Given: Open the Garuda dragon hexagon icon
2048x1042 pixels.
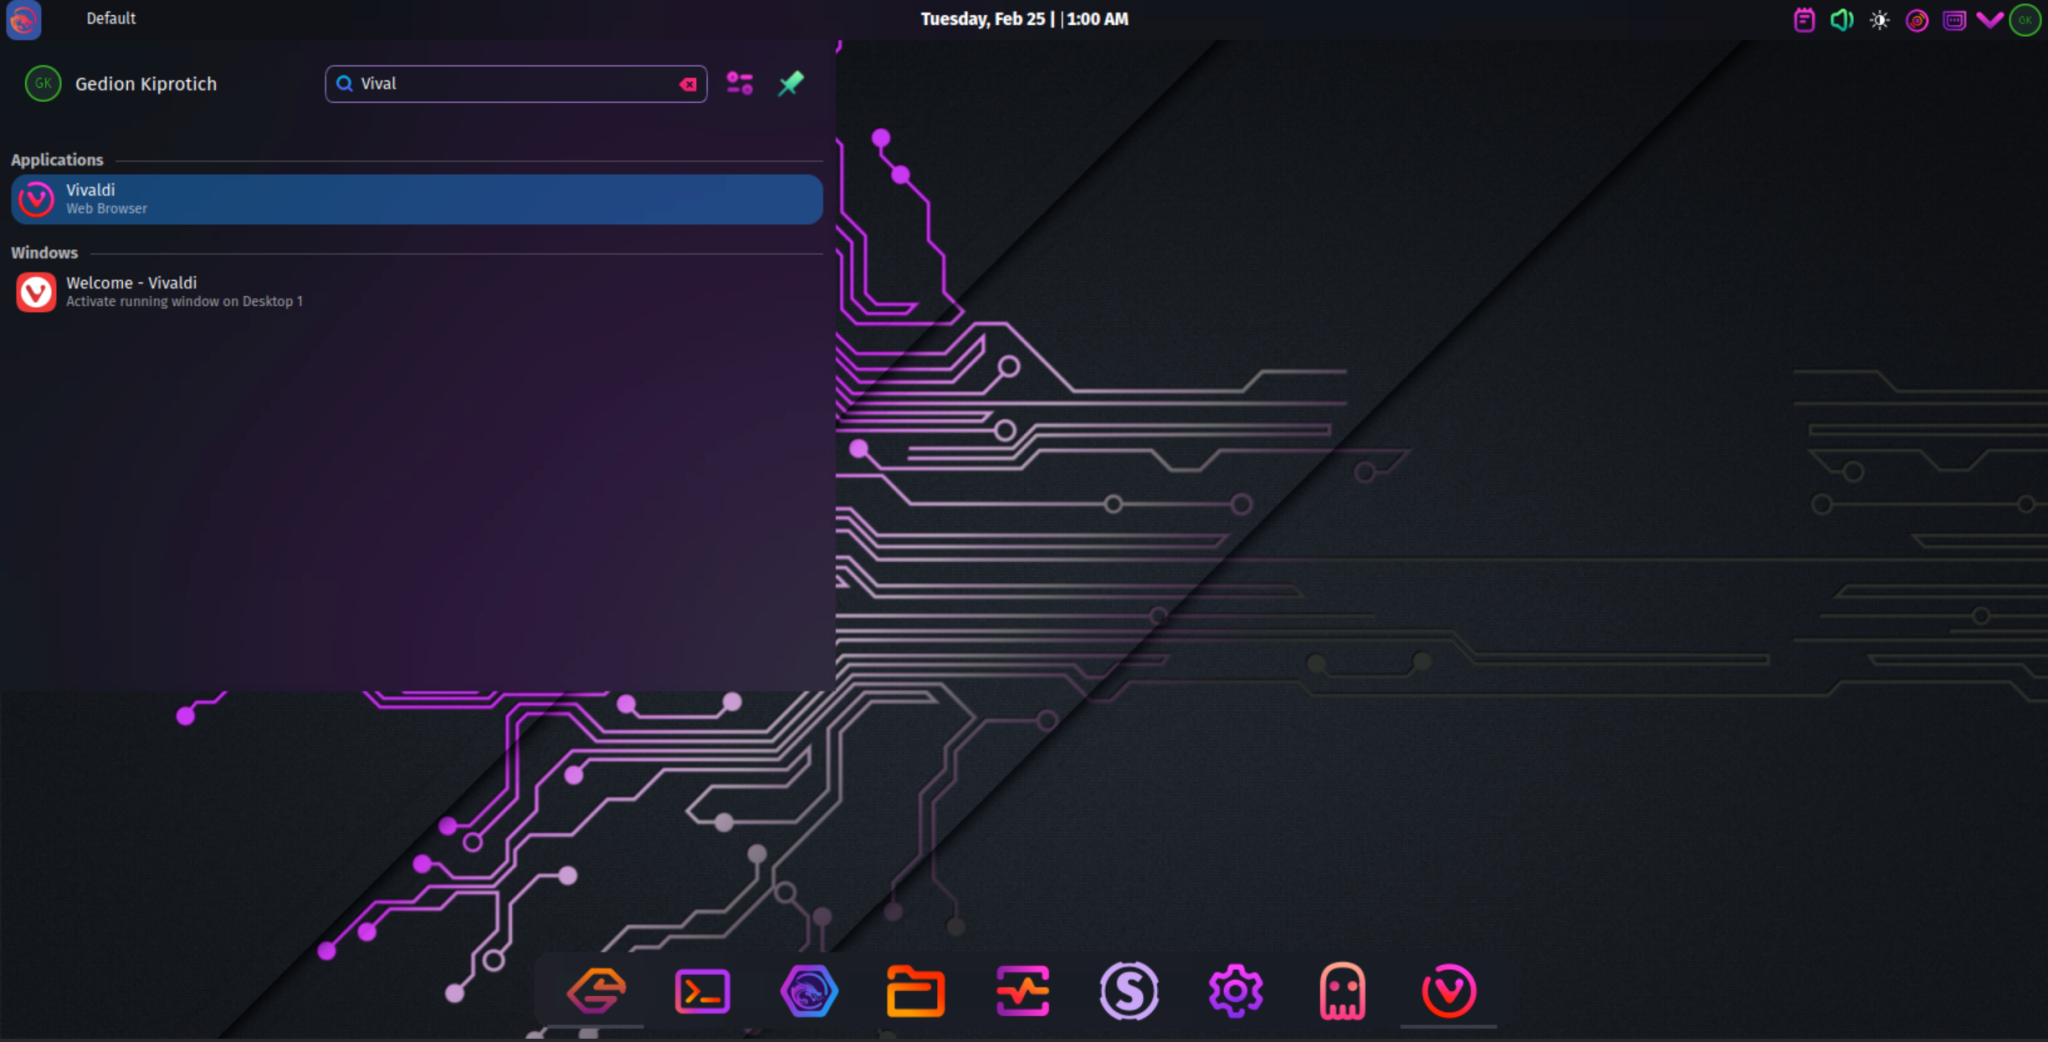Looking at the screenshot, I should 810,991.
